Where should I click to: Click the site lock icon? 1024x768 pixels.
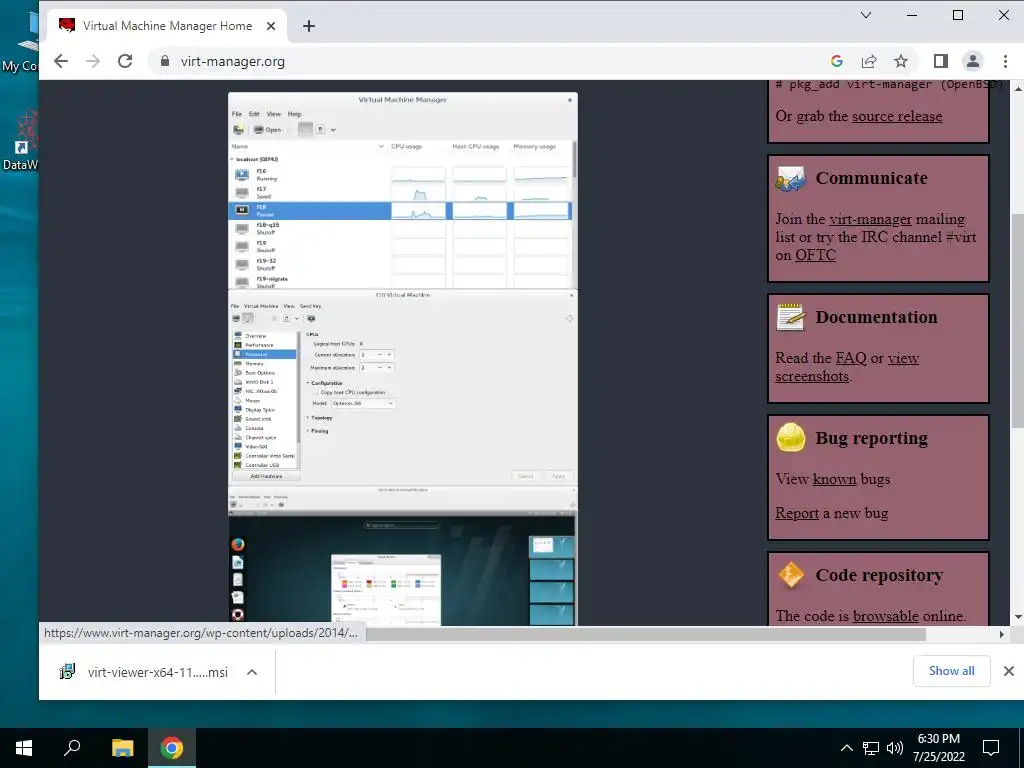pyautogui.click(x=165, y=61)
